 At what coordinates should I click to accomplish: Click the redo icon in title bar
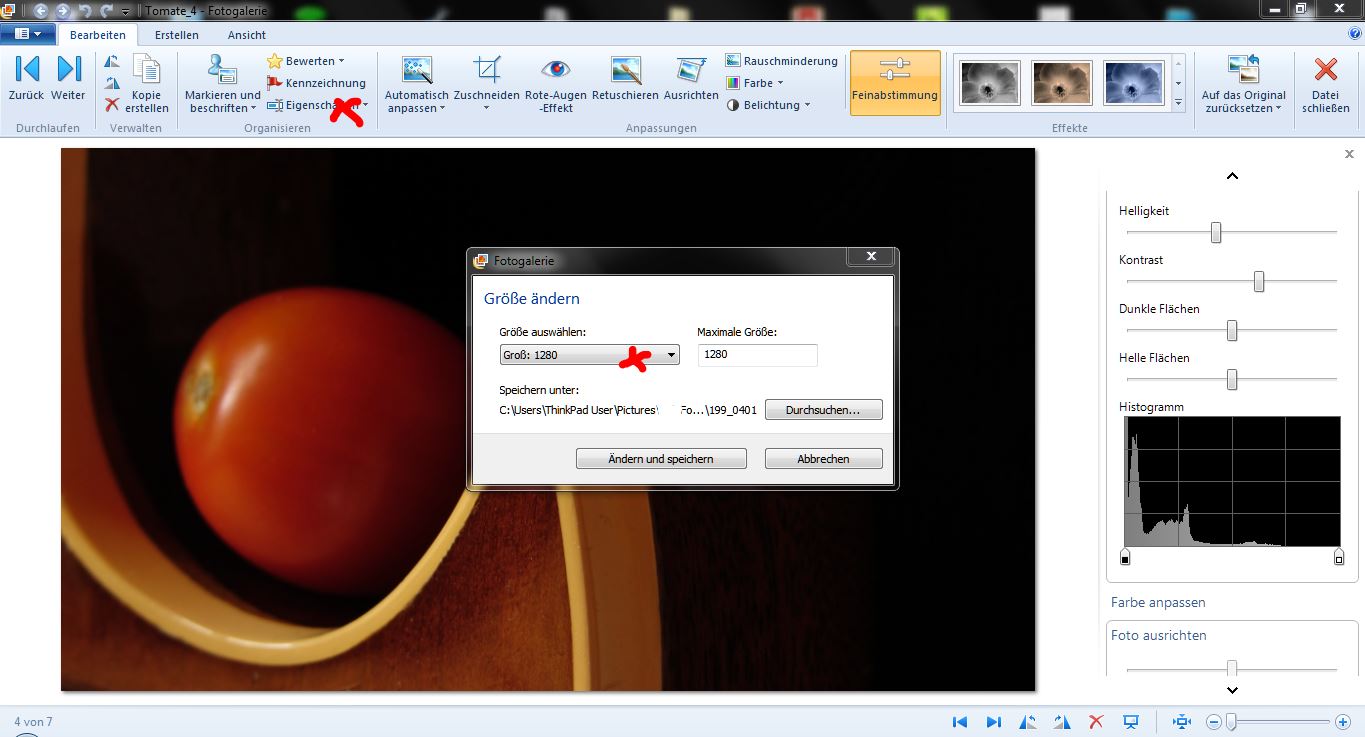[x=106, y=11]
